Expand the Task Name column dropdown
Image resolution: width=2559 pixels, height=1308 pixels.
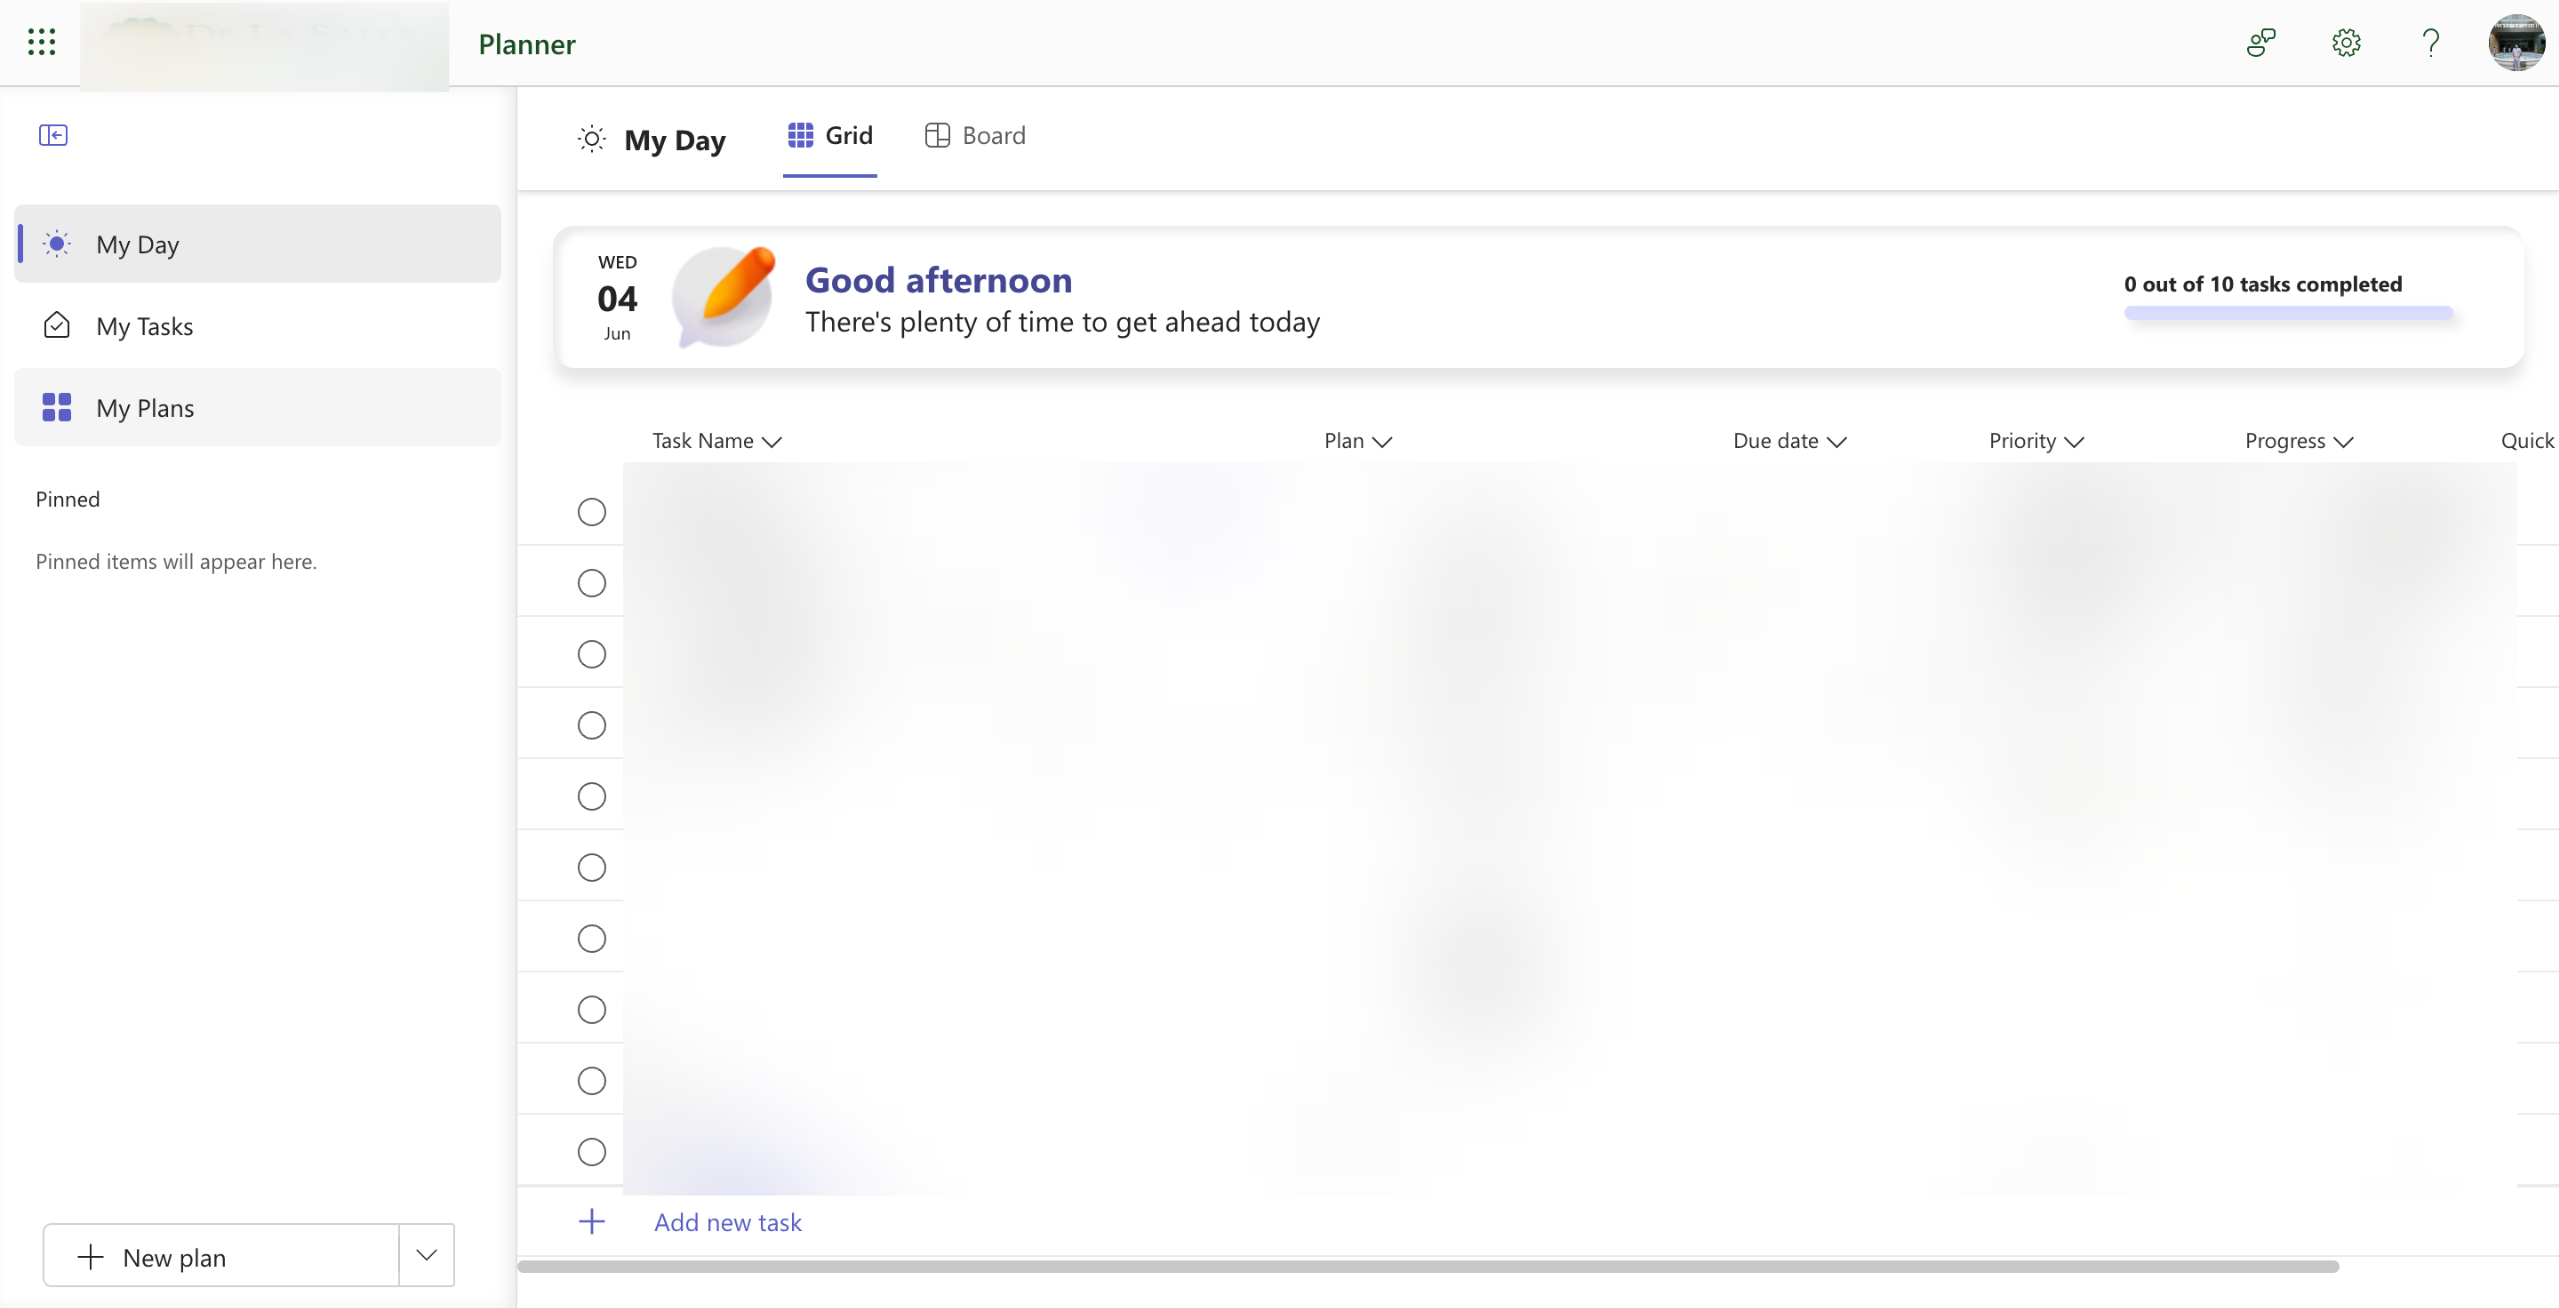click(772, 442)
